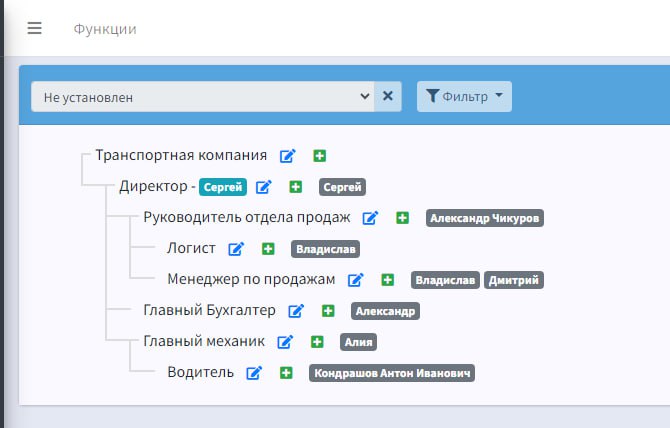Click the Кондрашов Антон Иванович tag
Image resolution: width=670 pixels, height=428 pixels.
click(392, 373)
